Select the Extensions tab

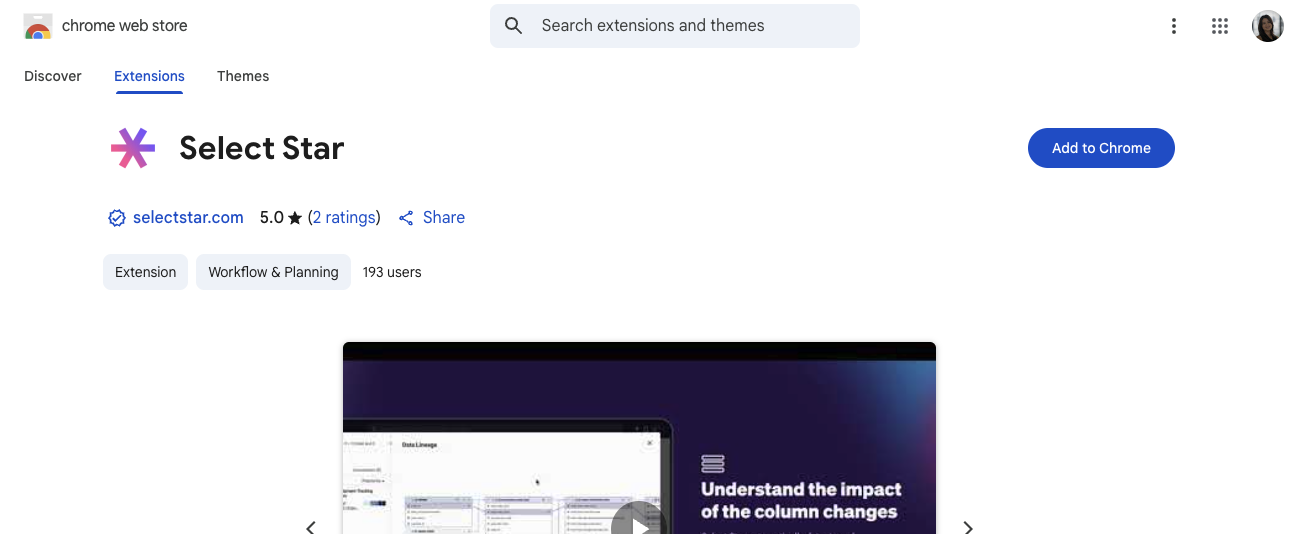tap(149, 76)
